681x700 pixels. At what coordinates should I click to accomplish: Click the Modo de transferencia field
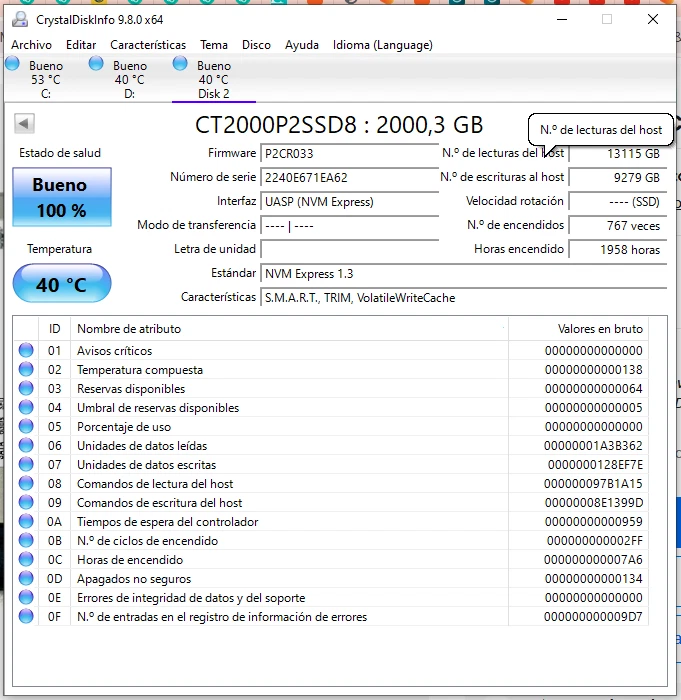click(349, 226)
